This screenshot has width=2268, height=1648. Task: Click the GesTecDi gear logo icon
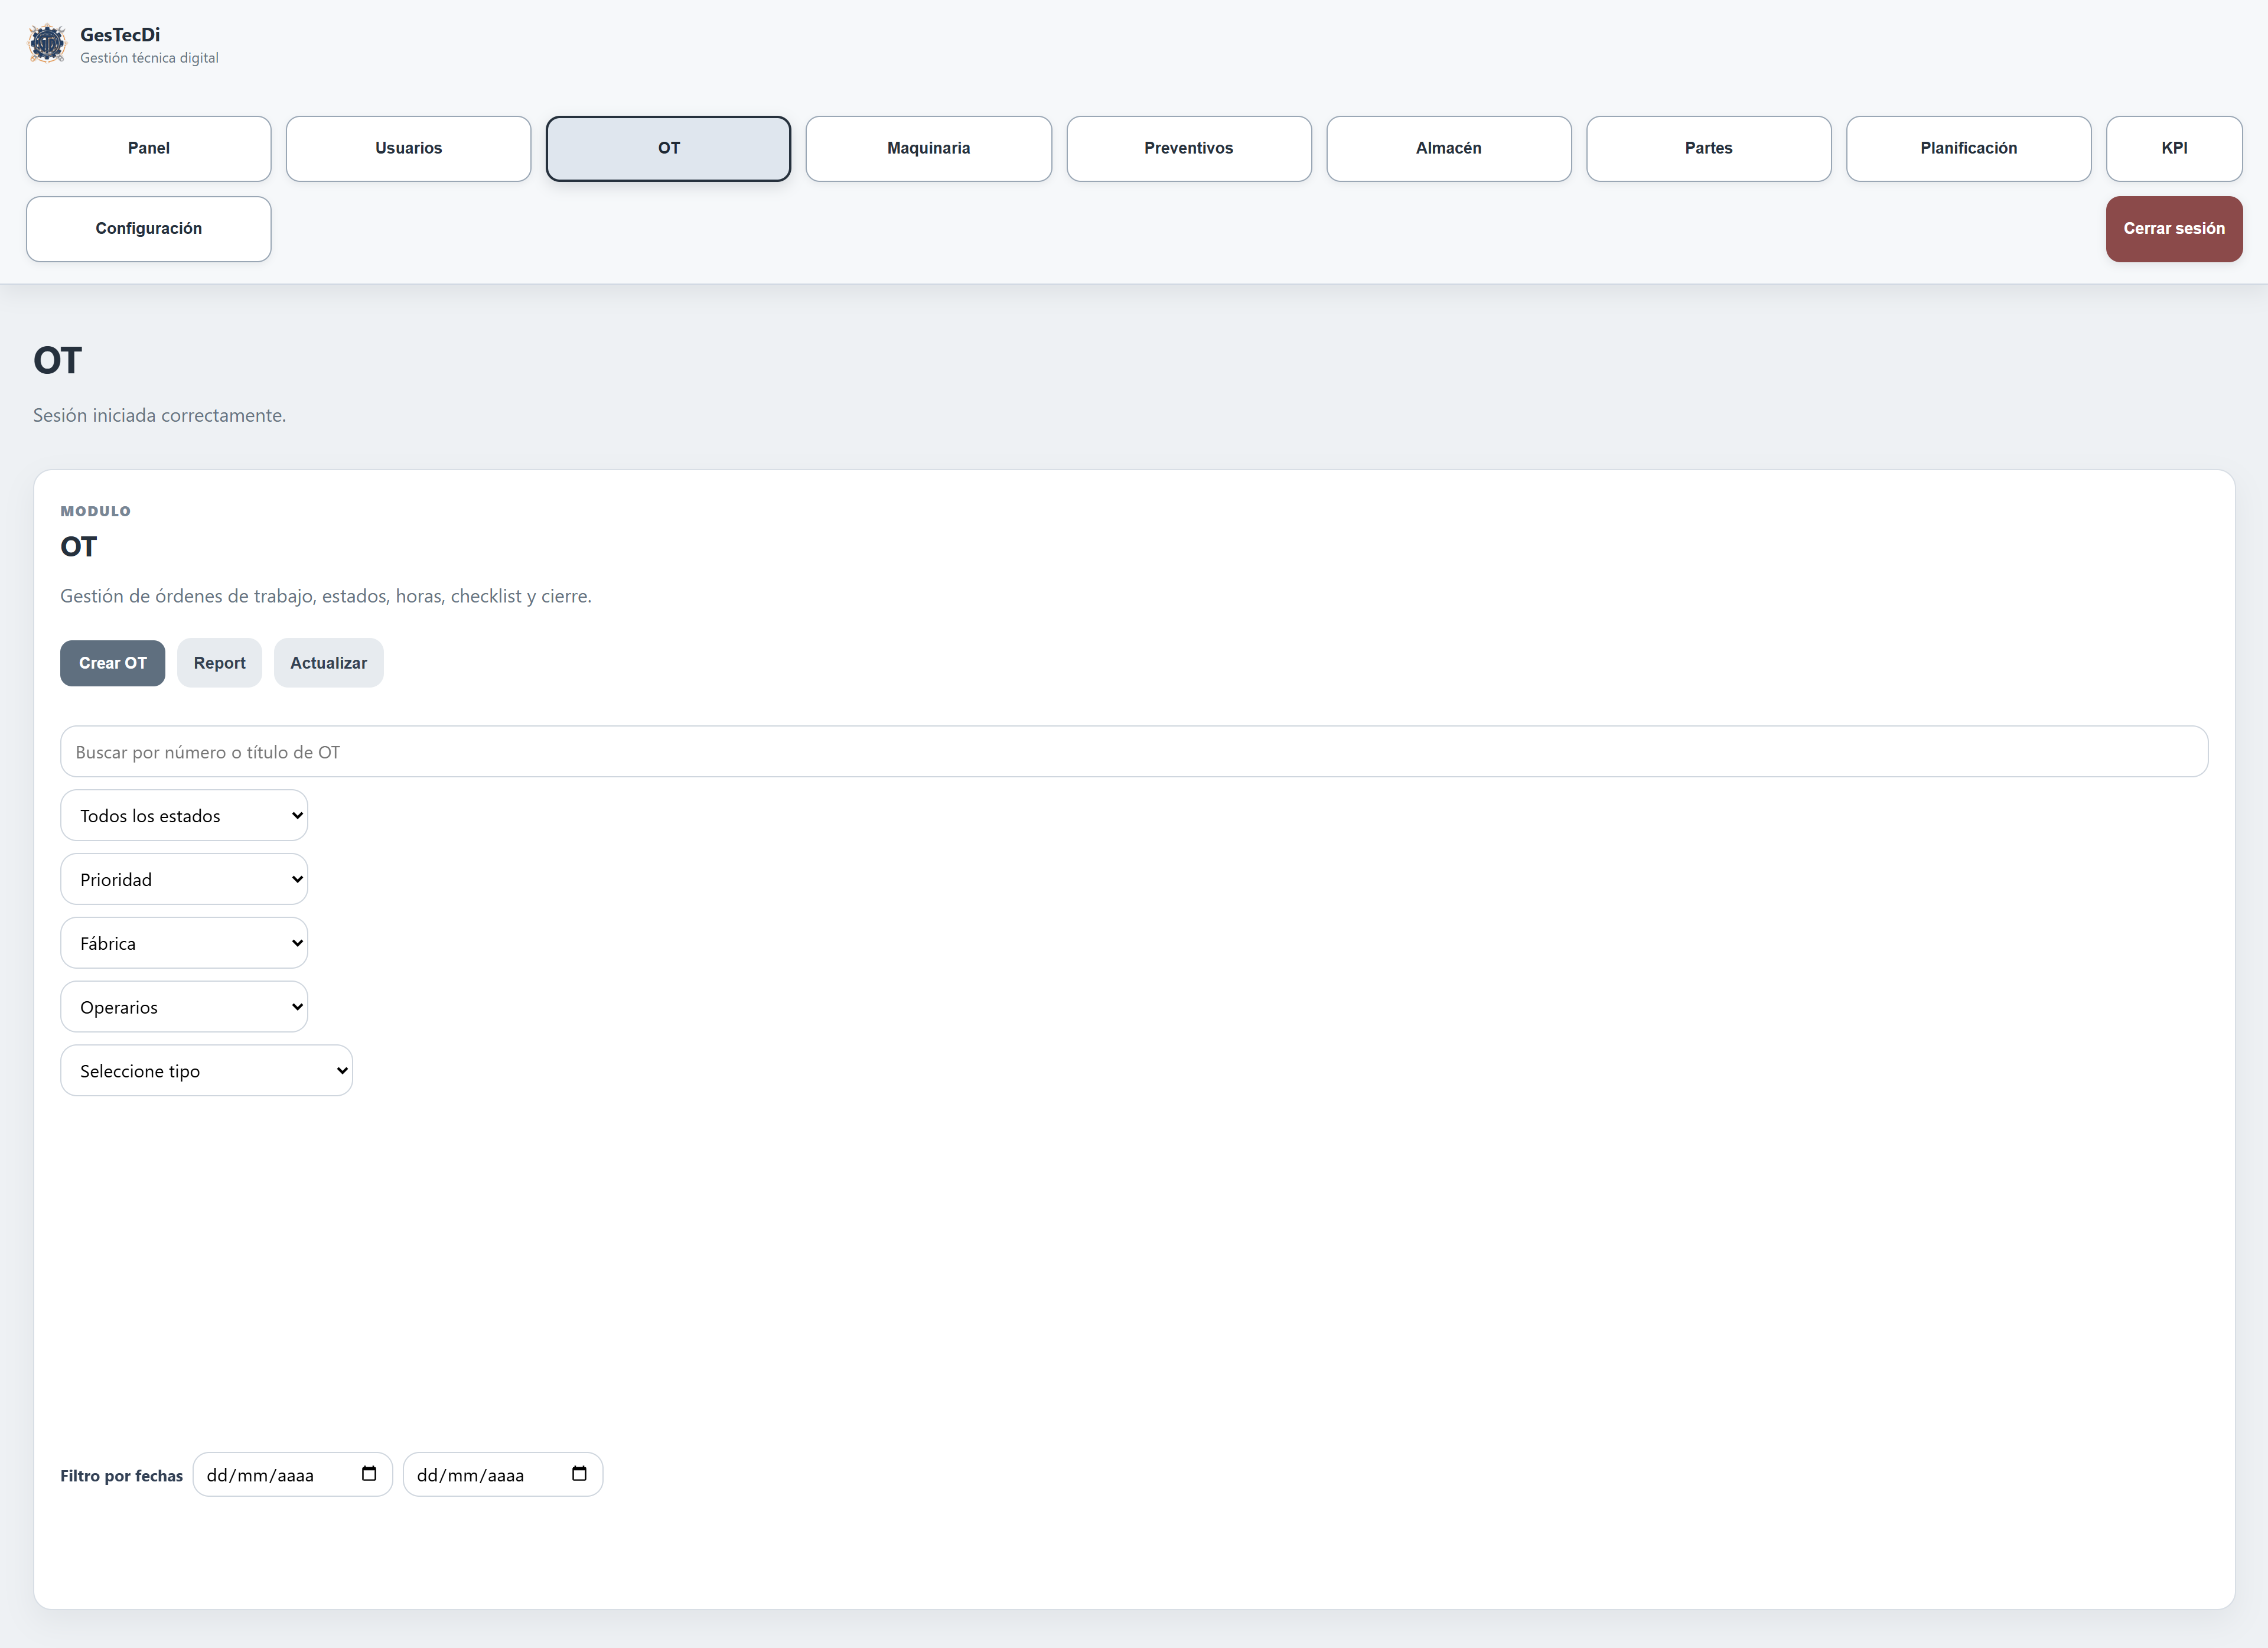tap(47, 44)
